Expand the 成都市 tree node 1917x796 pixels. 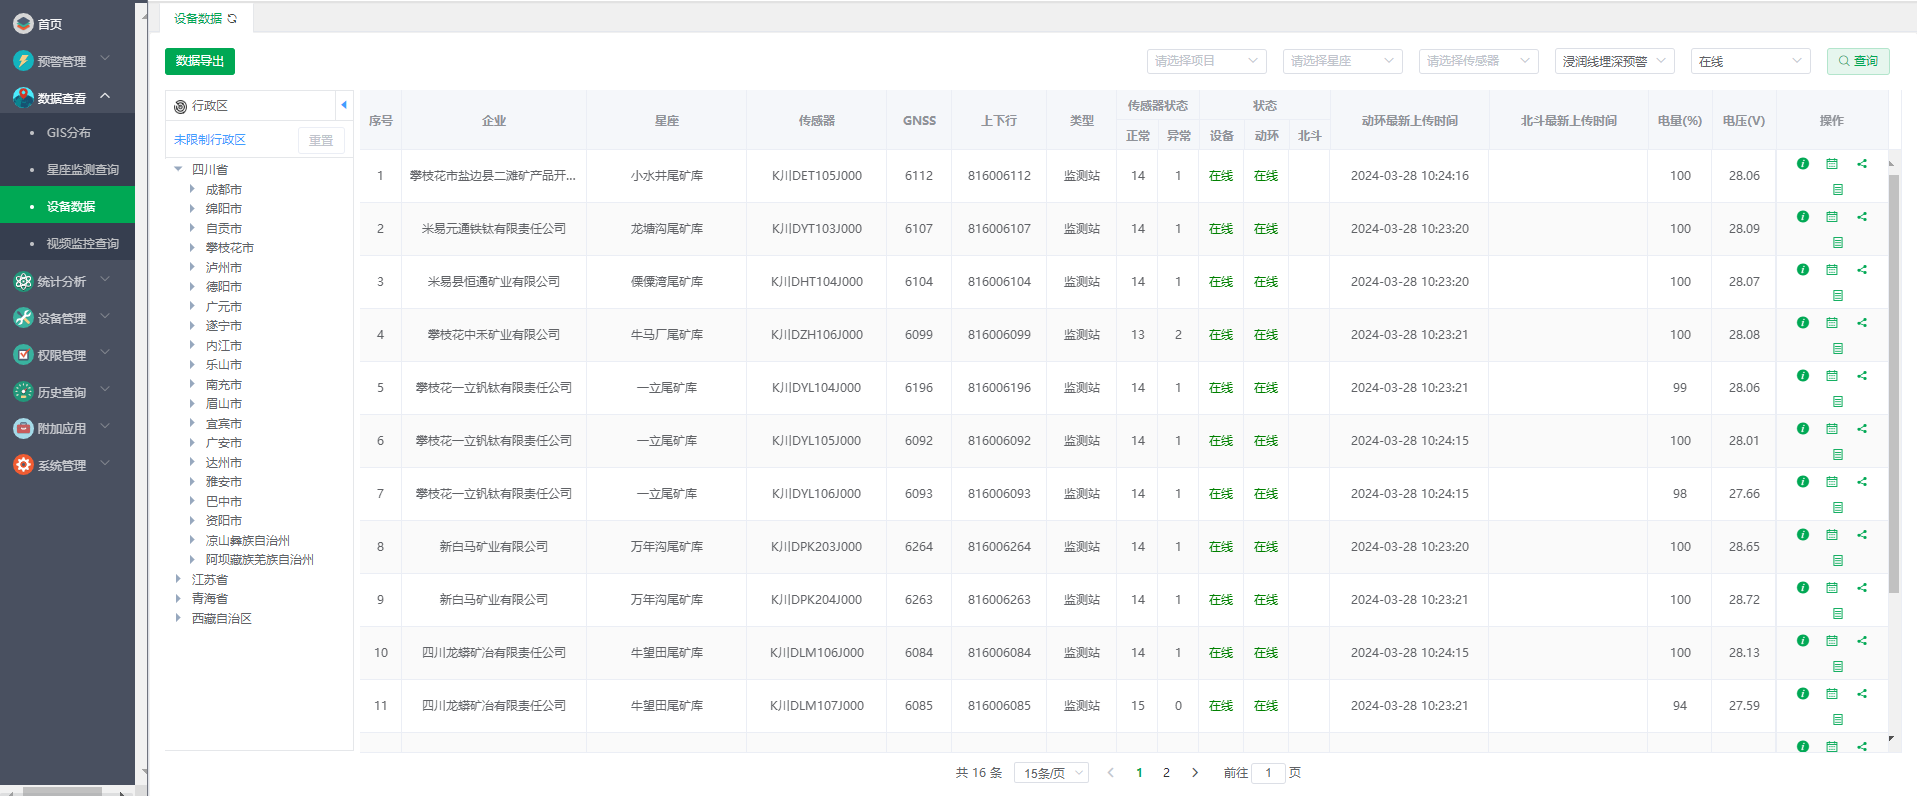[x=192, y=189]
